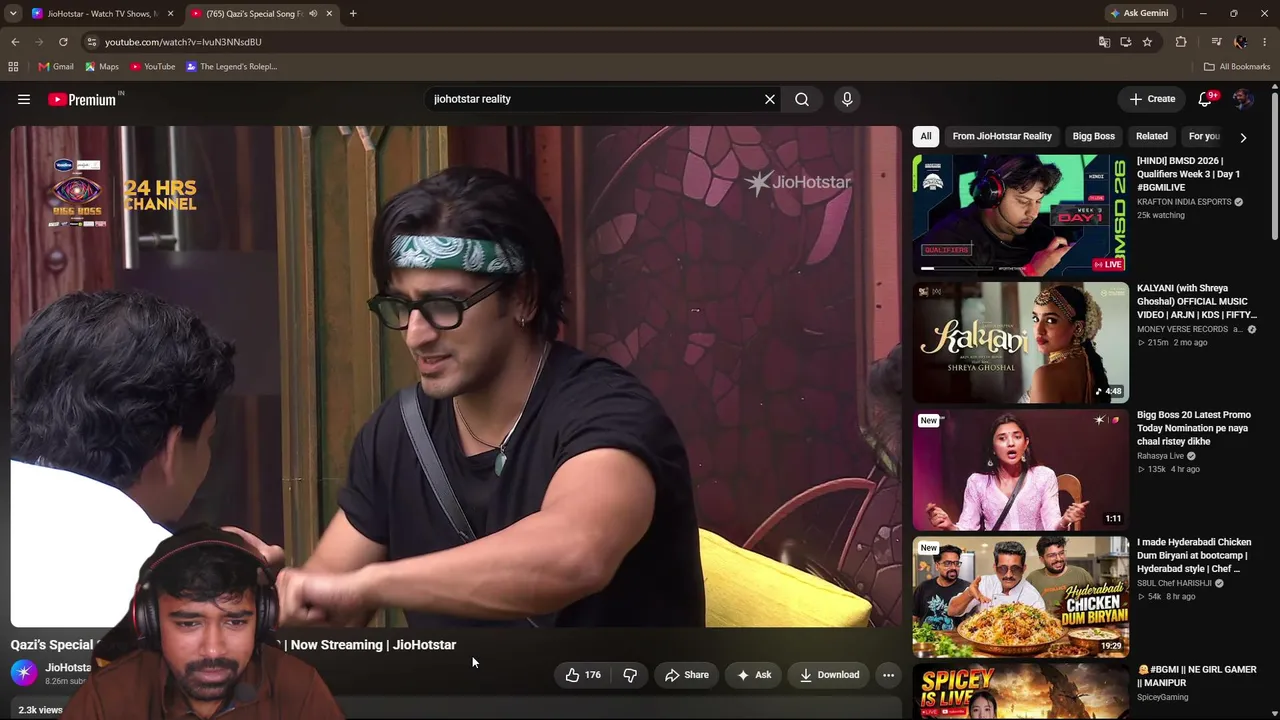
Task: Download the video
Action: tap(829, 675)
